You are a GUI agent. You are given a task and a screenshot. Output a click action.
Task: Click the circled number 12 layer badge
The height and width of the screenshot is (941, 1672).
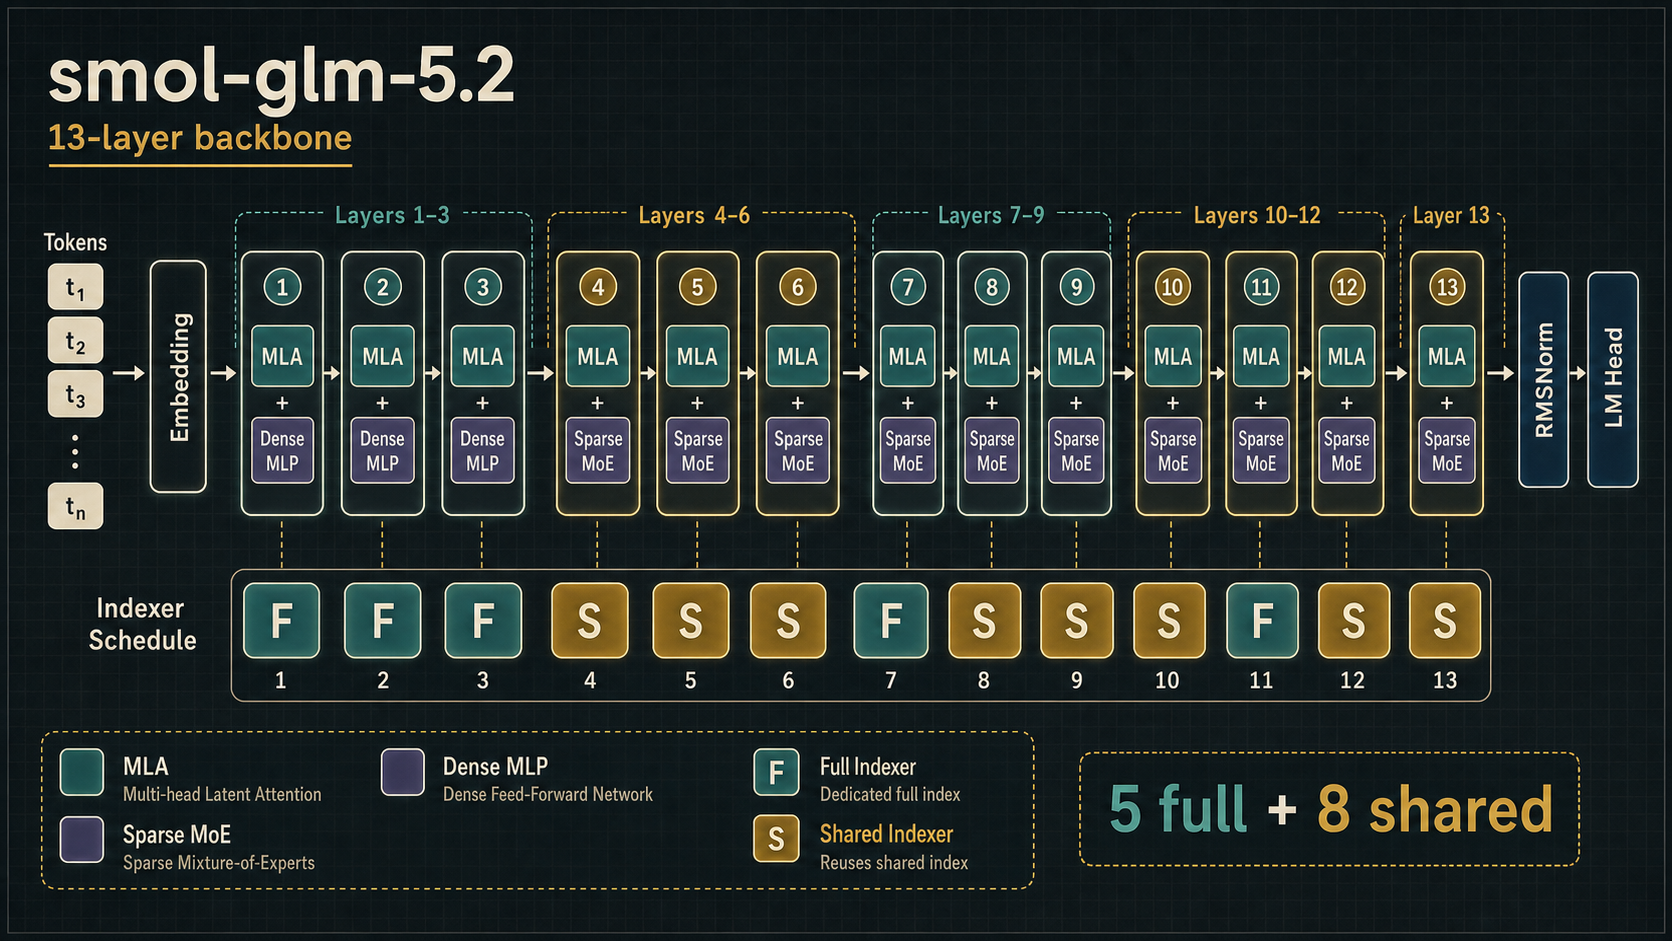1347,288
